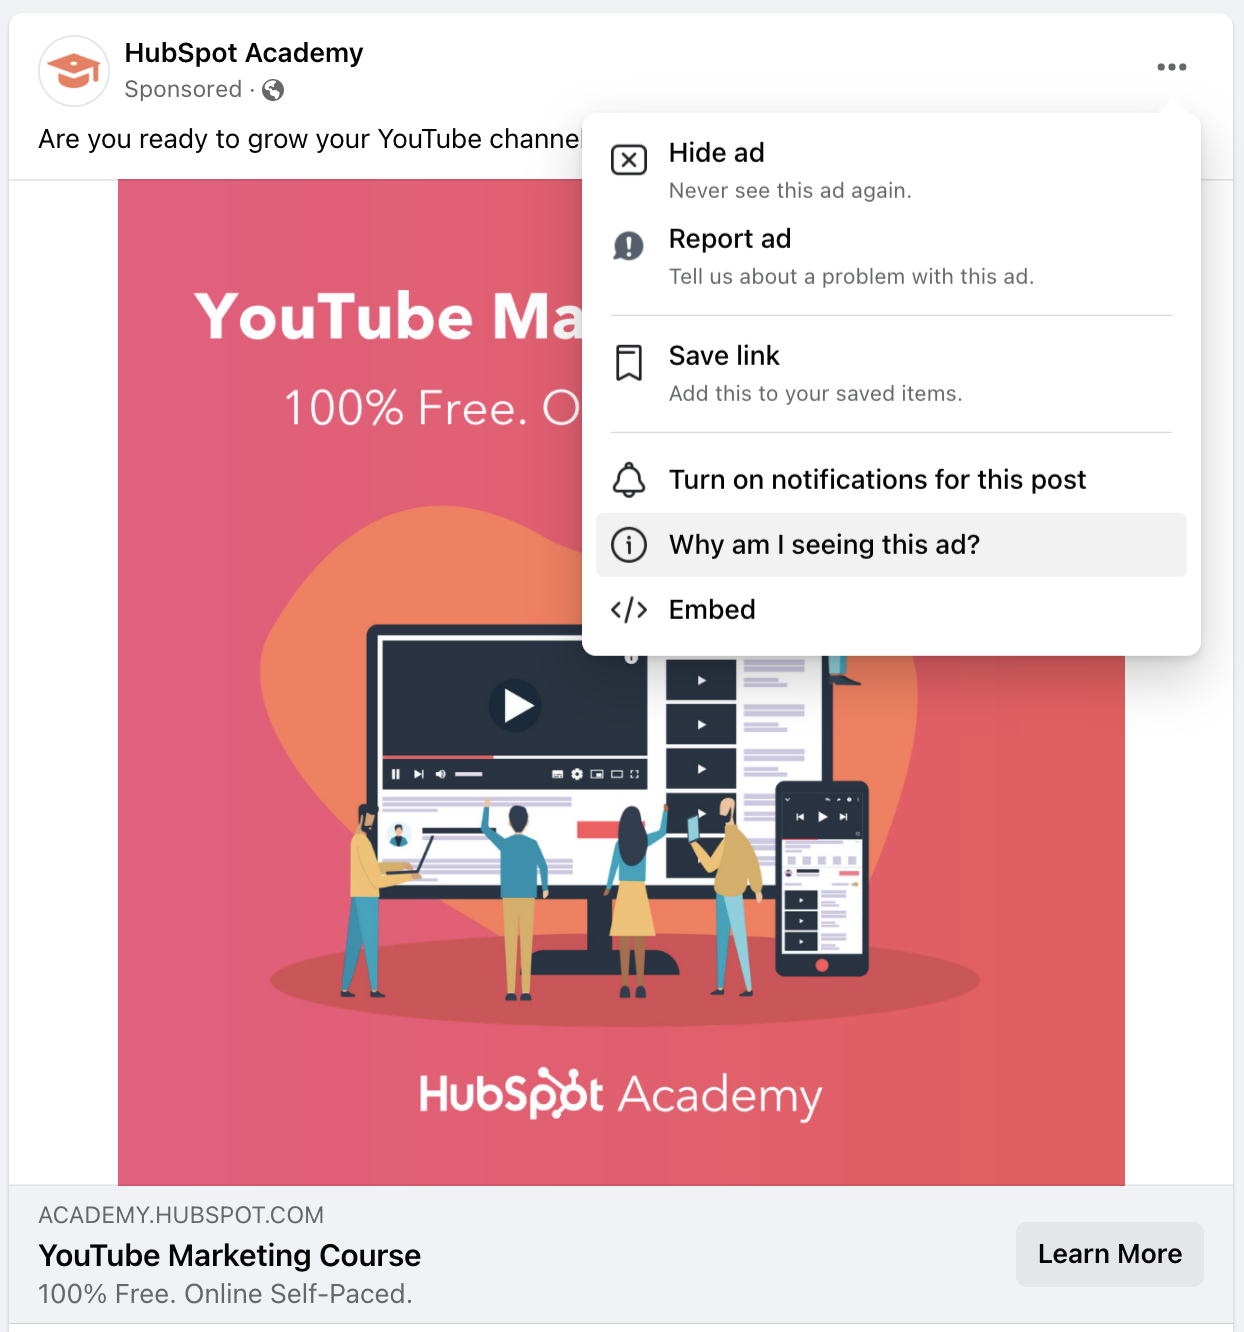
Task: Click the video play button in ad image
Action: coord(516,705)
